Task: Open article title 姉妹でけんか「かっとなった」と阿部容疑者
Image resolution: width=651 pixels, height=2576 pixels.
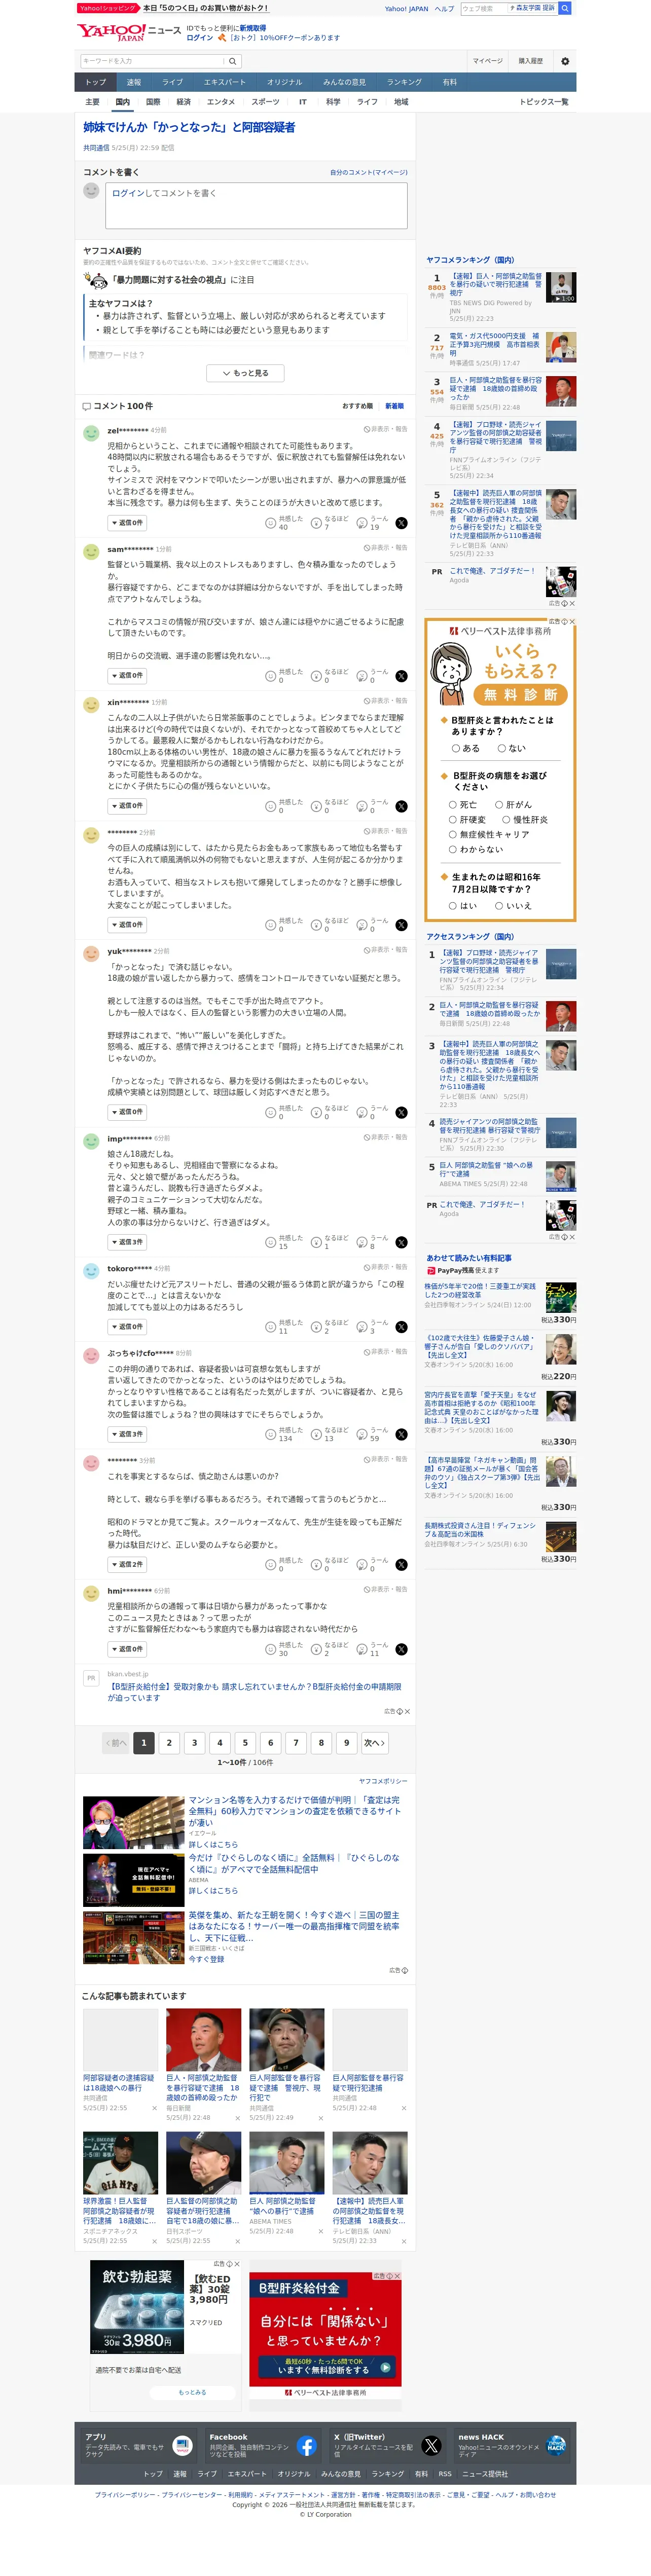Action: point(189,127)
